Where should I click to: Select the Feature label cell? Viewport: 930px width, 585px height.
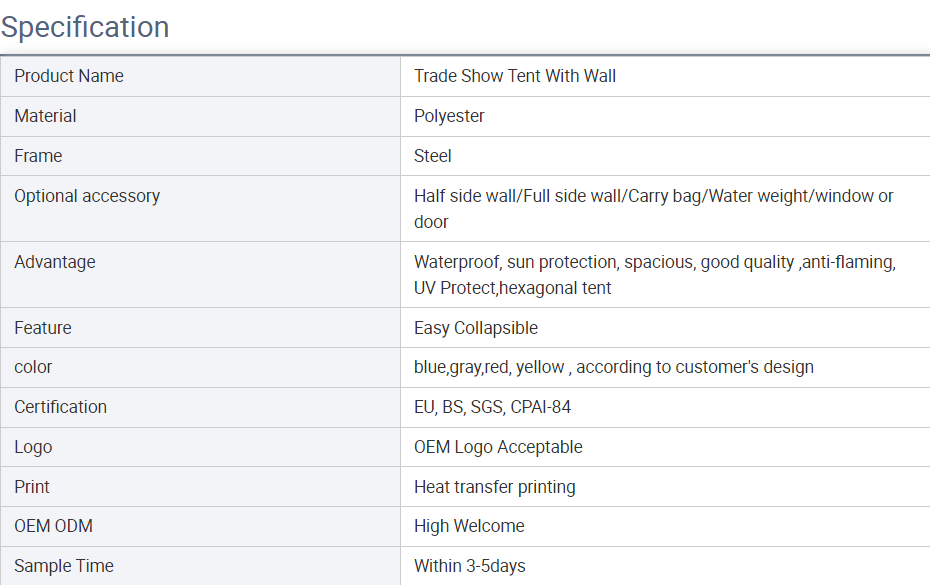tap(200, 328)
